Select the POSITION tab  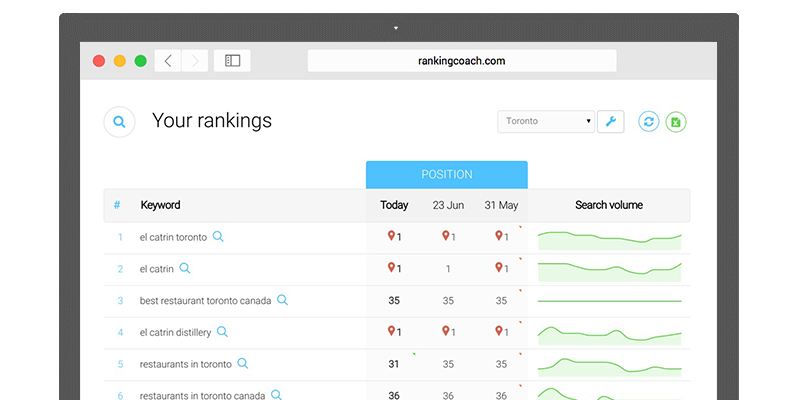click(x=446, y=174)
